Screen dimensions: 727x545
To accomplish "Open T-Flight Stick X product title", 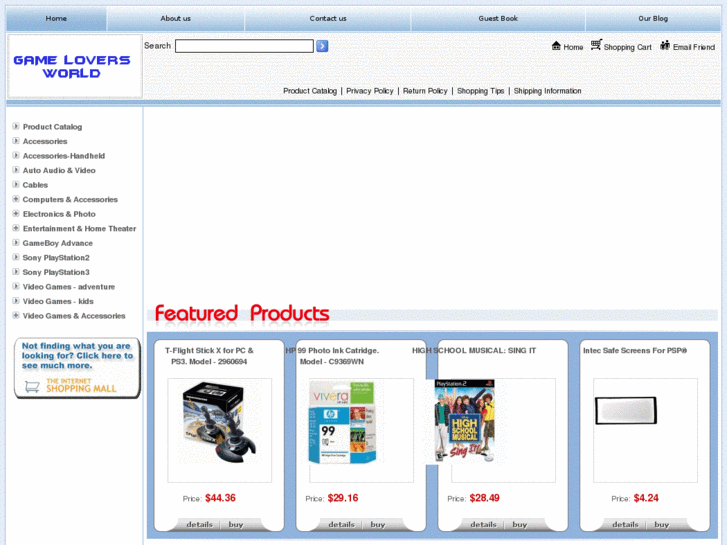I will point(209,356).
